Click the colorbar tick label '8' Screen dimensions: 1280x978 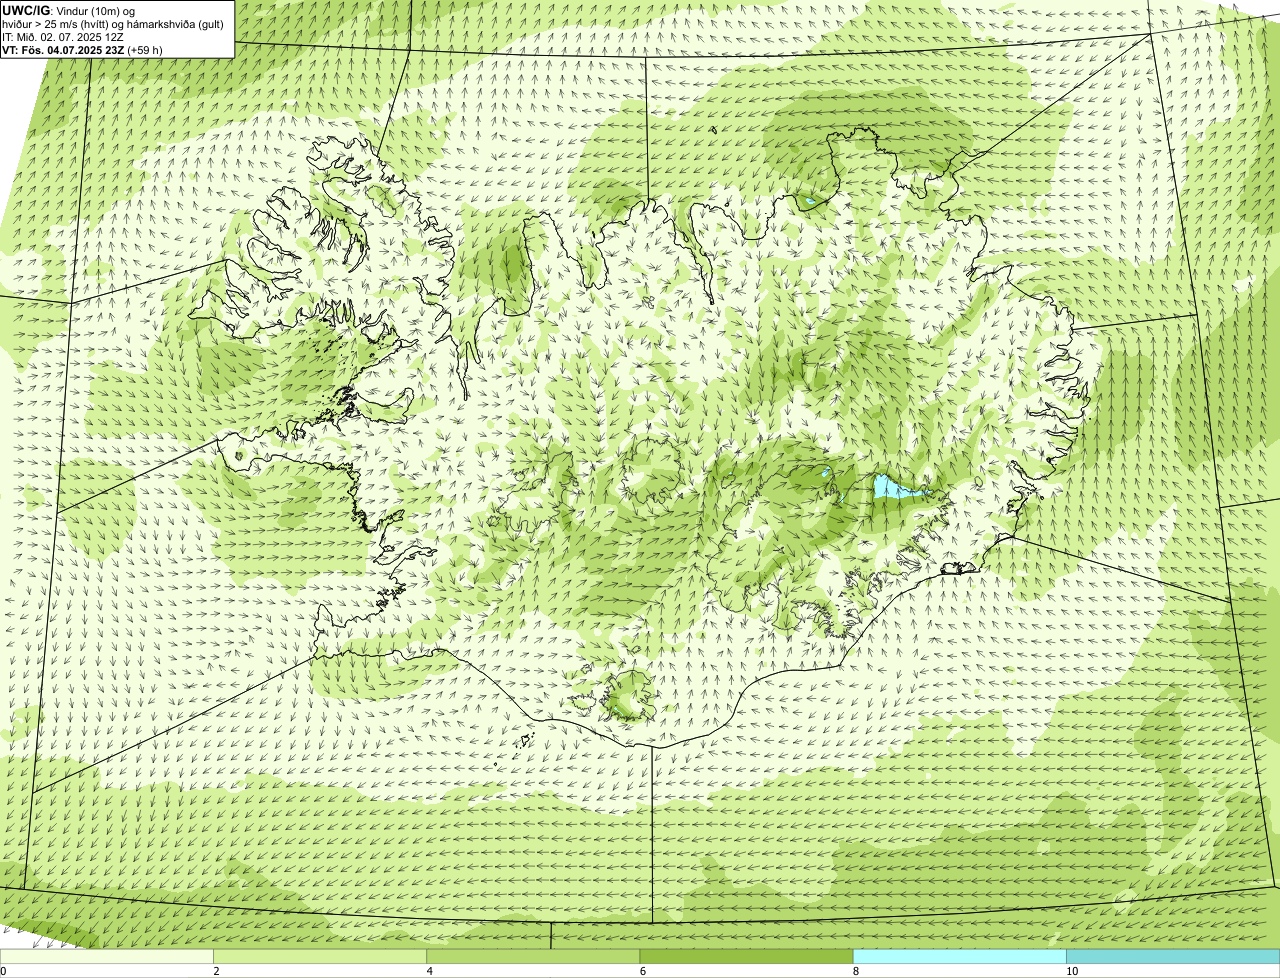point(856,971)
